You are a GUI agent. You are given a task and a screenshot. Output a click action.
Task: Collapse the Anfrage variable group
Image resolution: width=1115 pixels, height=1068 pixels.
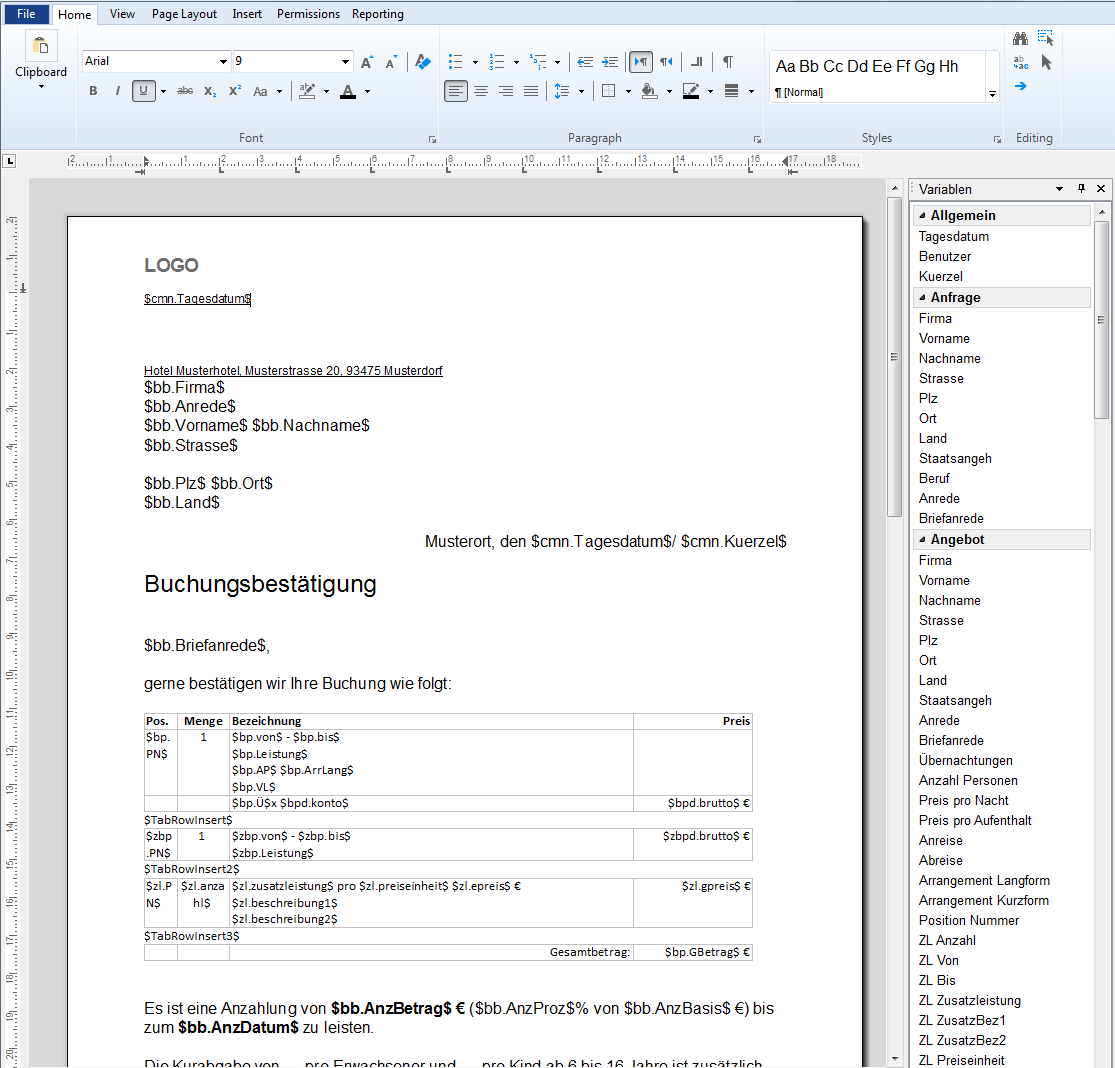pyautogui.click(x=923, y=298)
